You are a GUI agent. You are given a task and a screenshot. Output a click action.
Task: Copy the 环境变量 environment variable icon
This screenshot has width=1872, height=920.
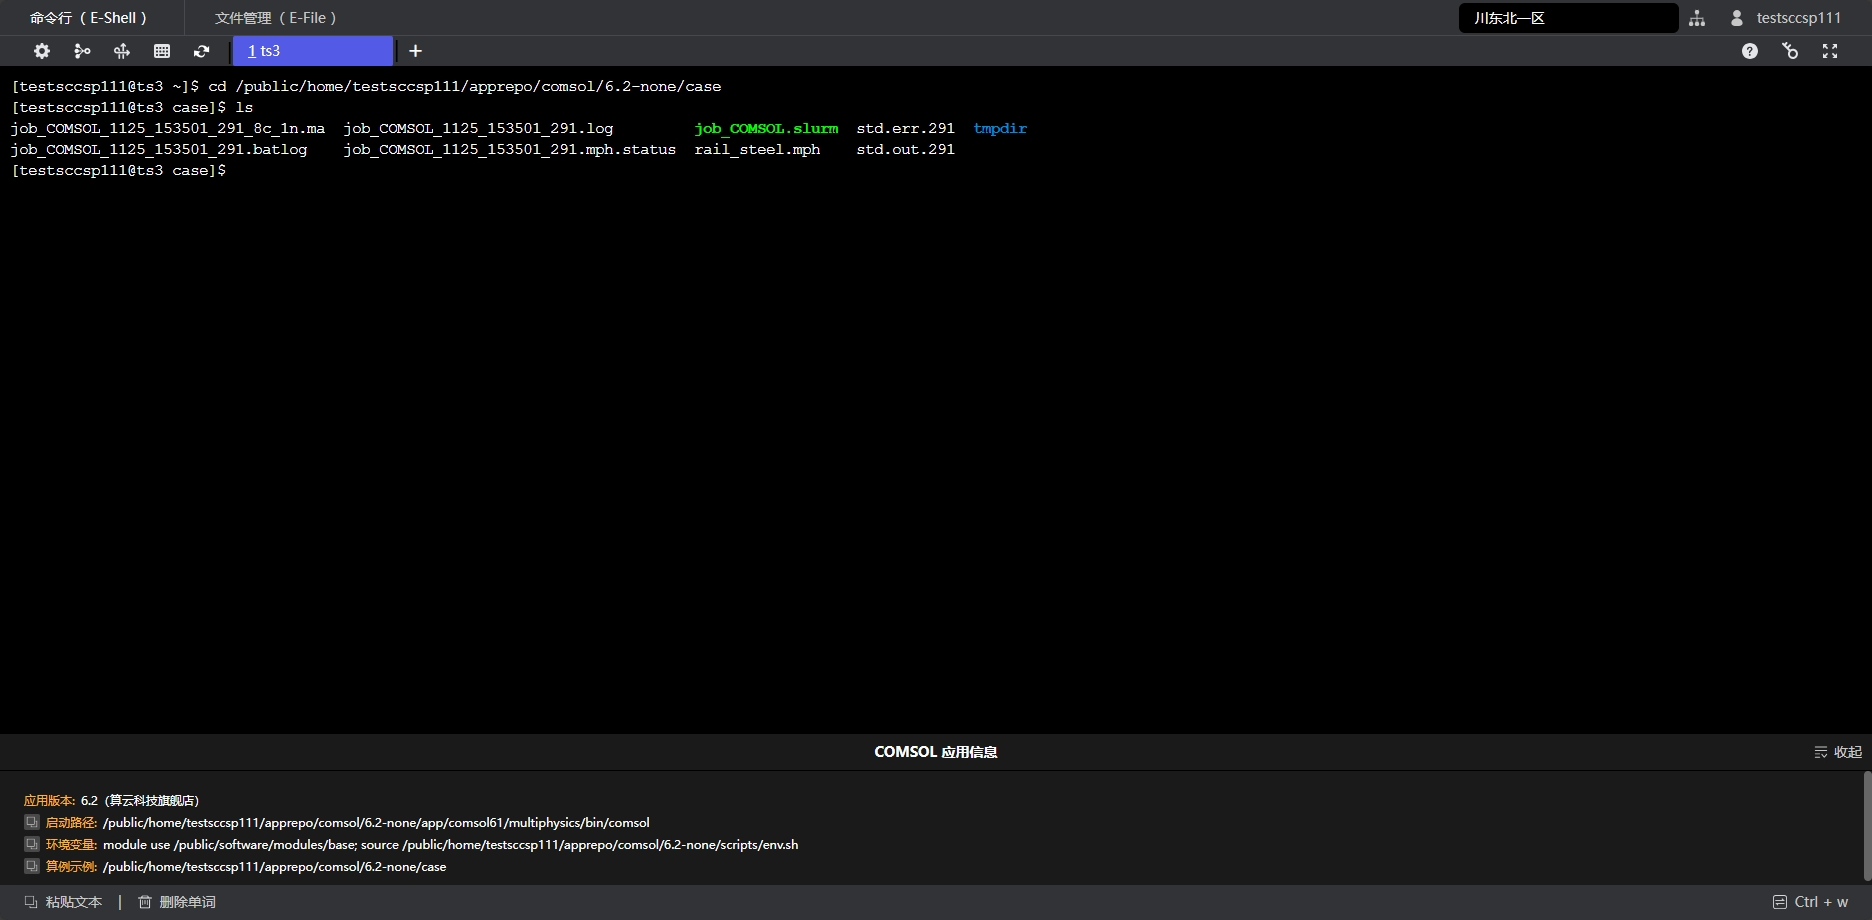coord(32,844)
